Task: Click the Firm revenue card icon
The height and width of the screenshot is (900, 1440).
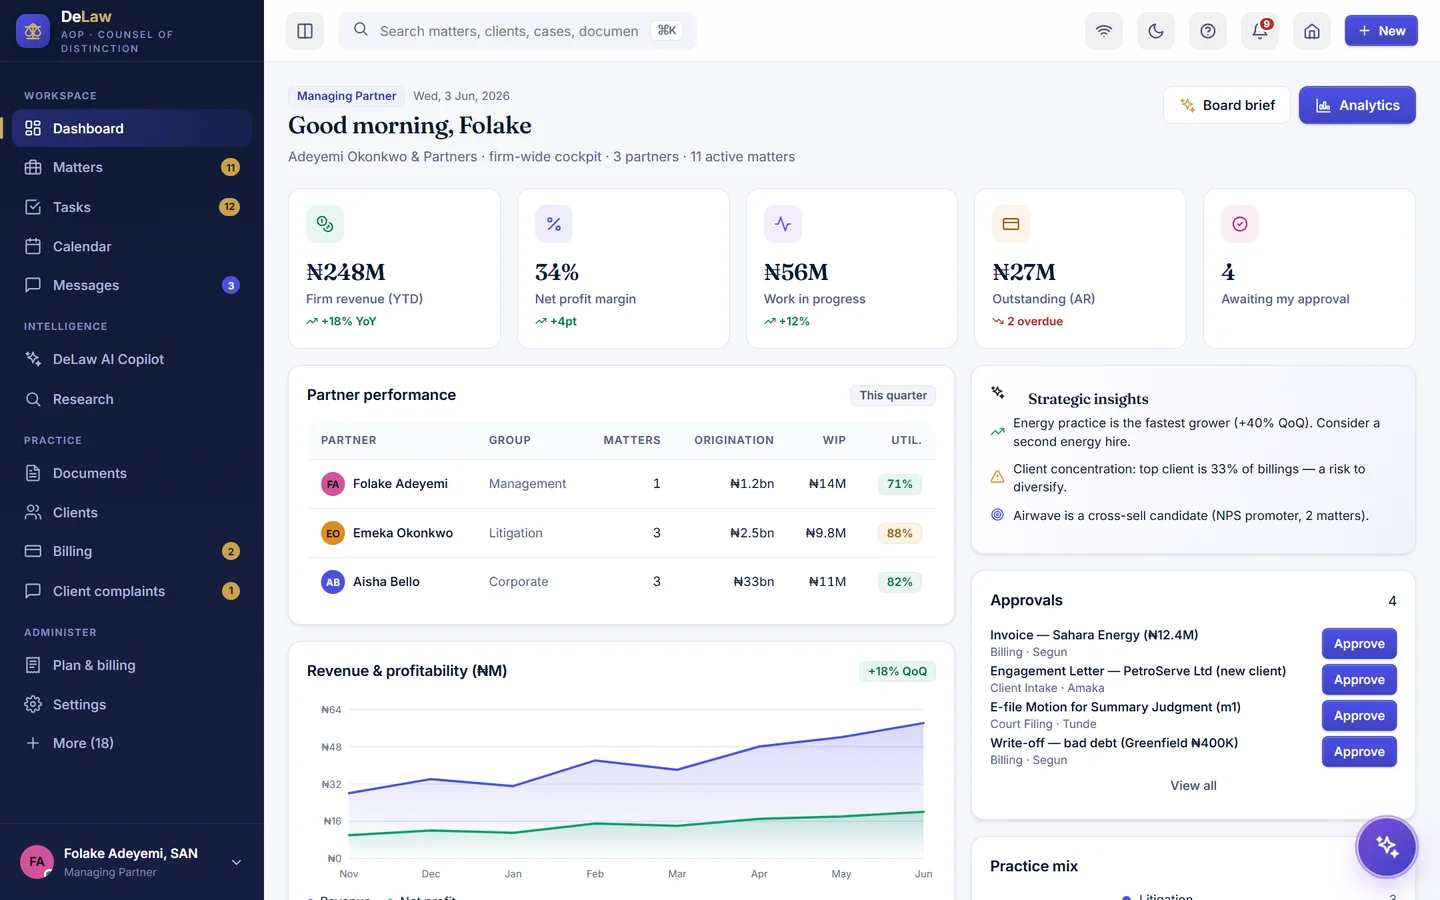Action: click(325, 224)
